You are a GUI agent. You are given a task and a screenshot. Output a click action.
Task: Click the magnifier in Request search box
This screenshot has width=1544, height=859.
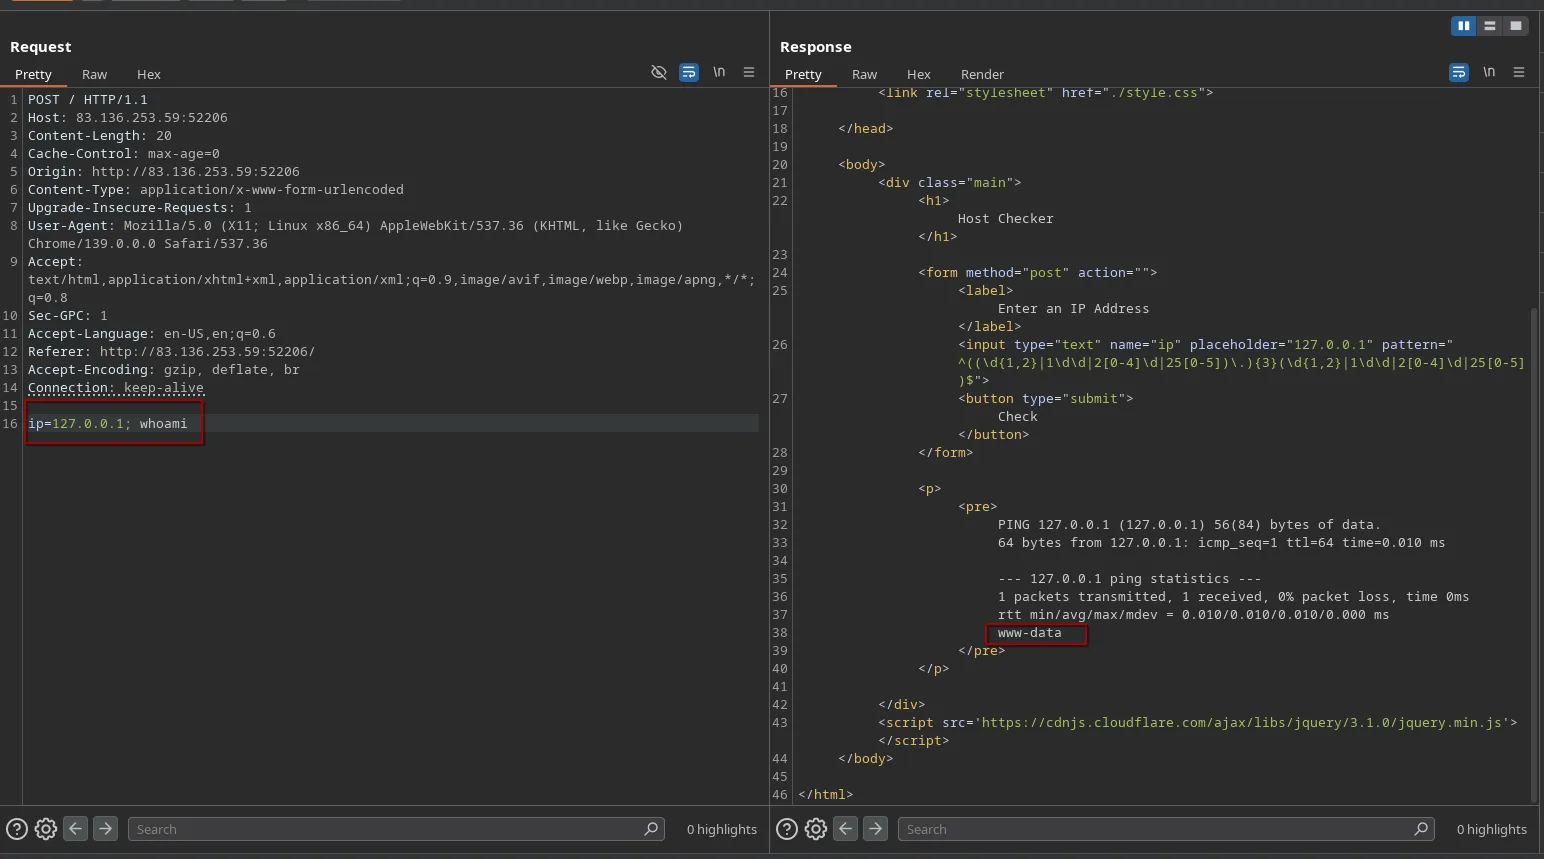651,829
